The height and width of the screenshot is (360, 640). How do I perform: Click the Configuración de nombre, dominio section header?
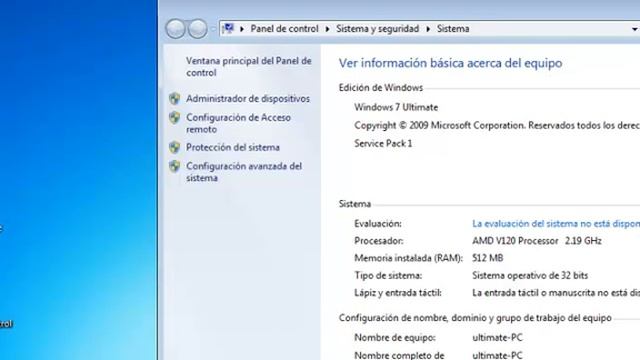[x=475, y=318]
